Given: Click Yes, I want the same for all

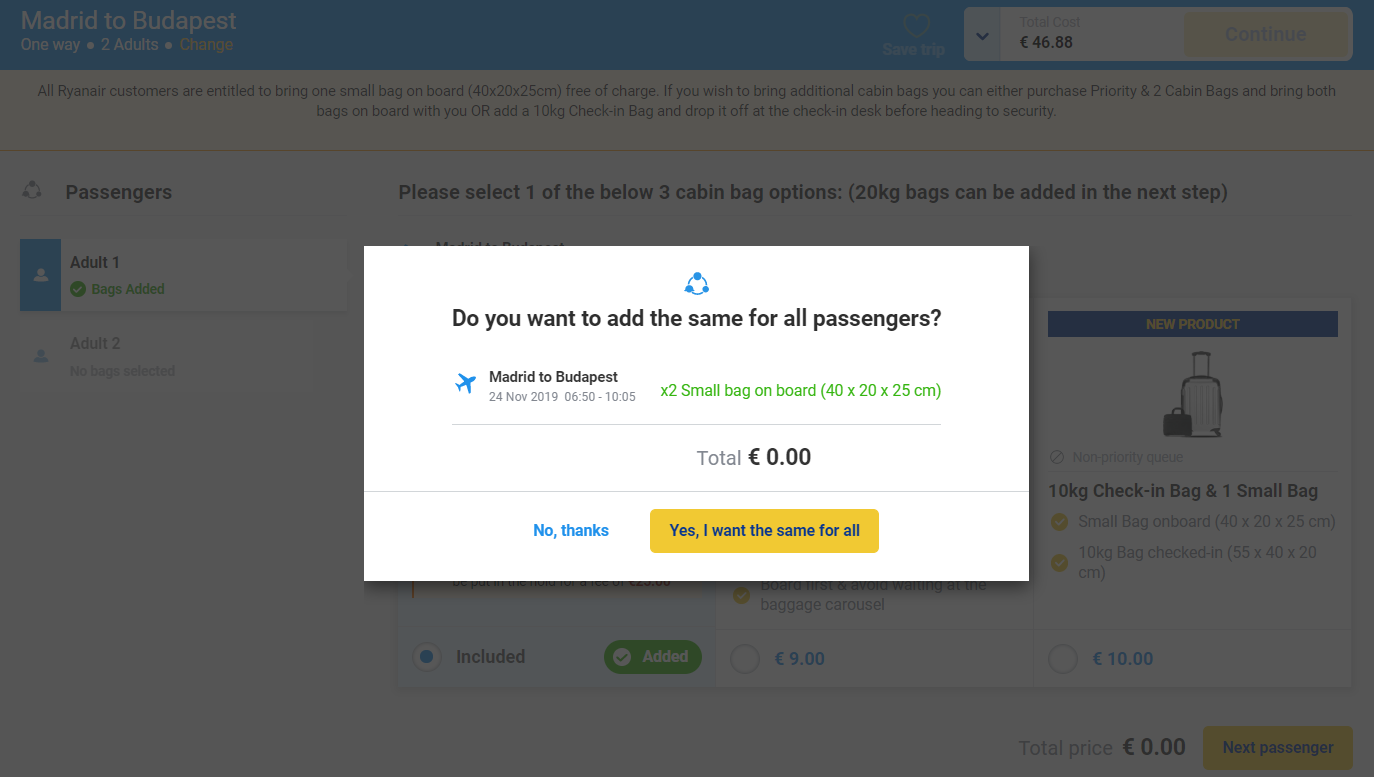Looking at the screenshot, I should click(764, 531).
